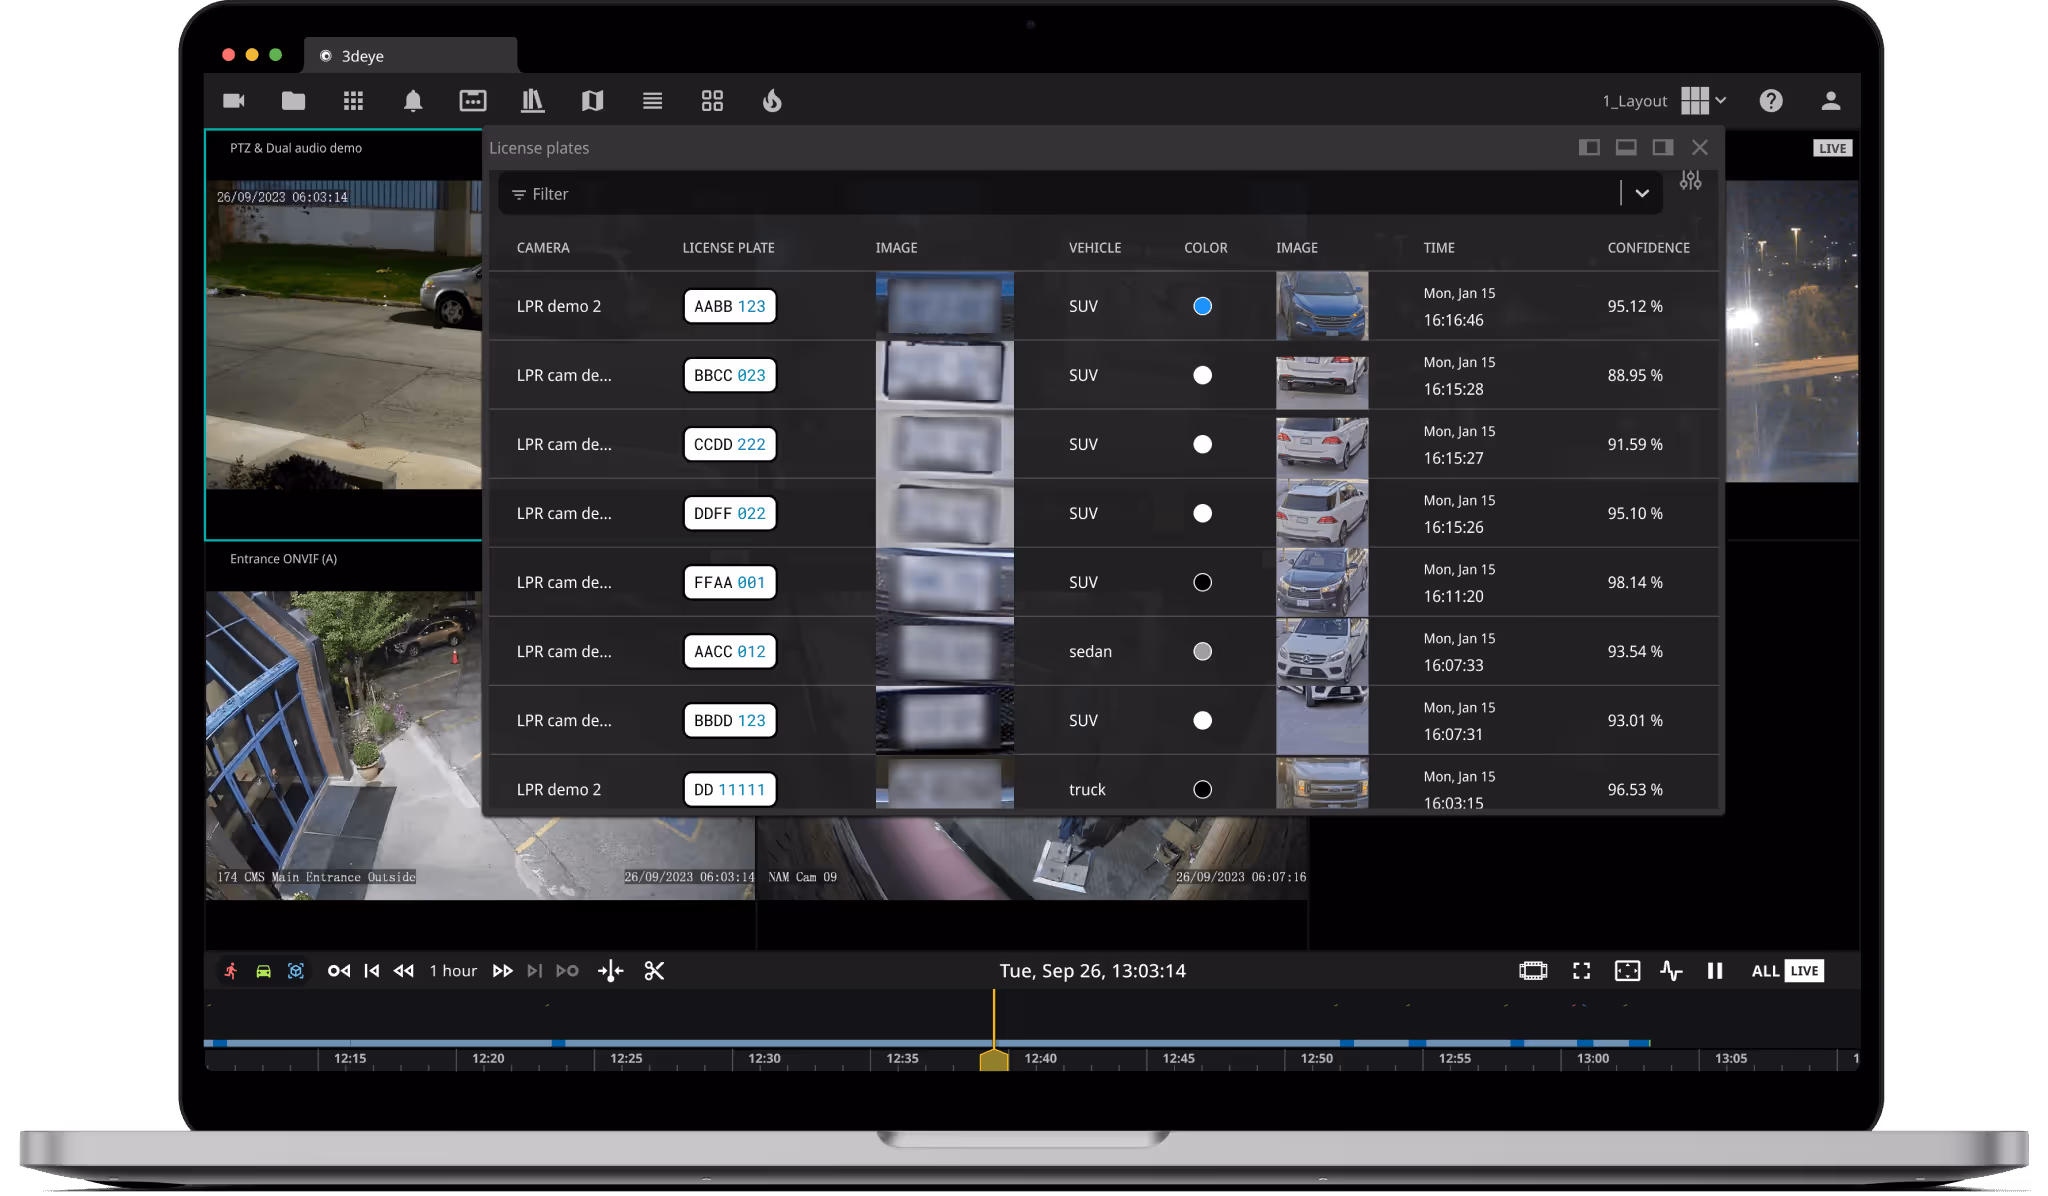Click the yellow timeline playhead marker
Image resolution: width=2048 pixels, height=1196 pixels.
click(993, 1060)
